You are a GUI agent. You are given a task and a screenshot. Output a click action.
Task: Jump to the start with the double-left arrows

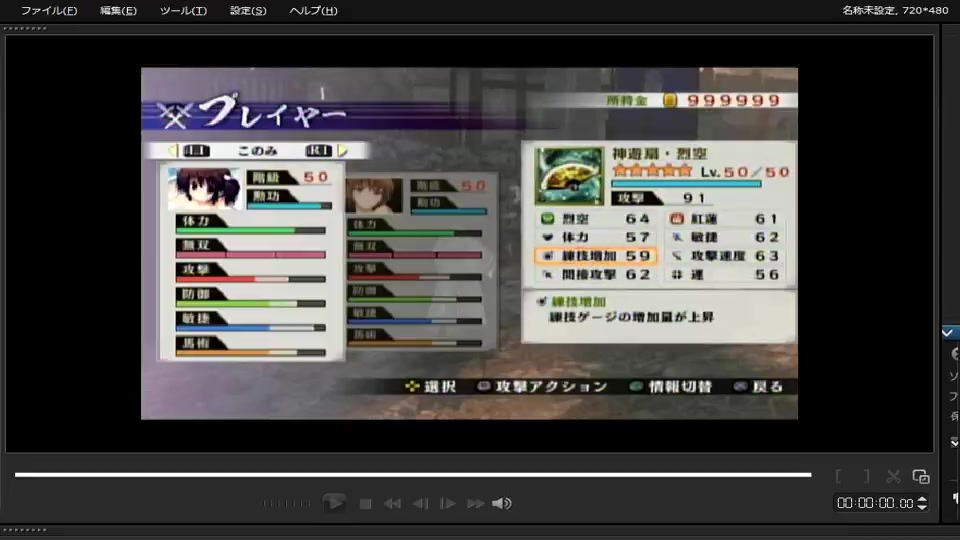392,504
